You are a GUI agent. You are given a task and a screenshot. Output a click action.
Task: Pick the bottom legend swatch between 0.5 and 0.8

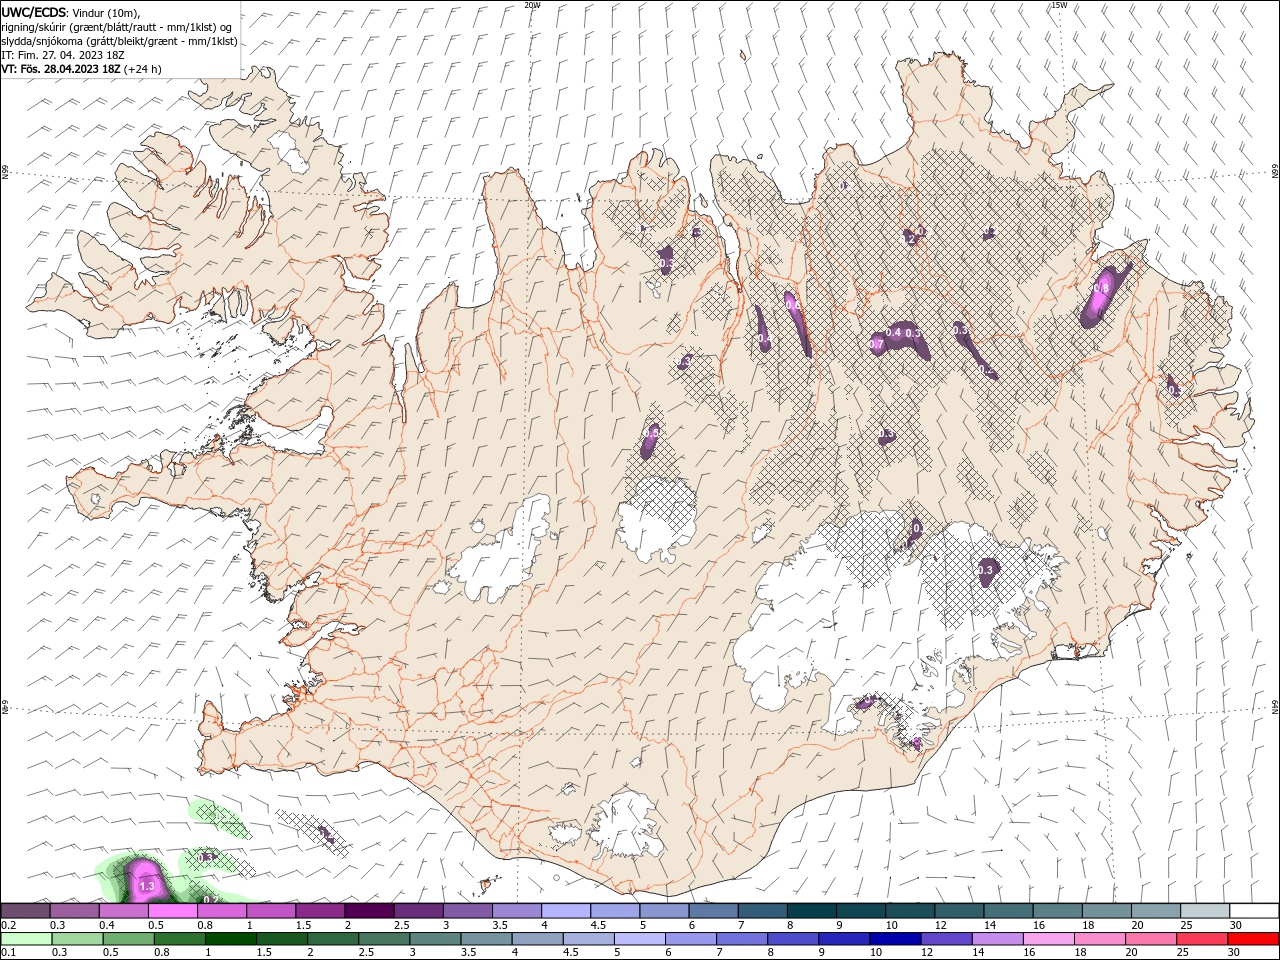click(x=129, y=939)
